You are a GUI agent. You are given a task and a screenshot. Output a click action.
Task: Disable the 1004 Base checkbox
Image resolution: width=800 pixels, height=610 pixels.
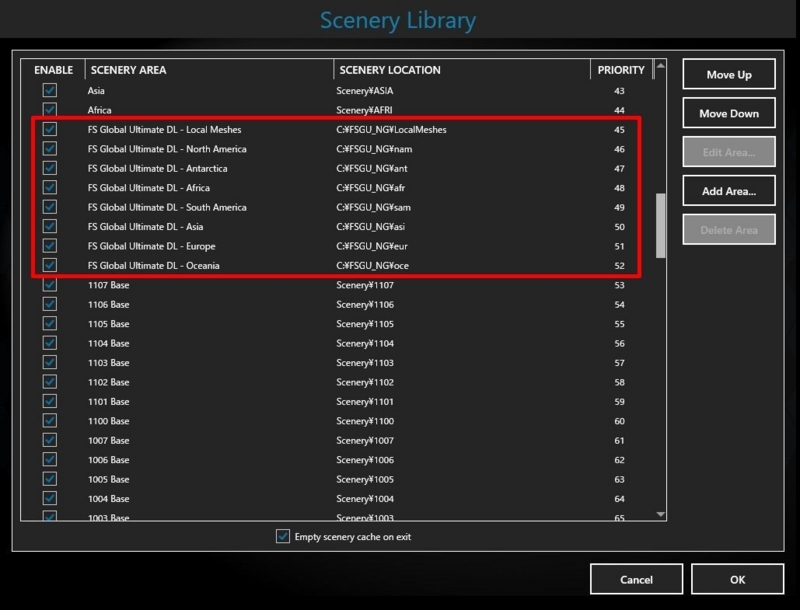coord(49,498)
